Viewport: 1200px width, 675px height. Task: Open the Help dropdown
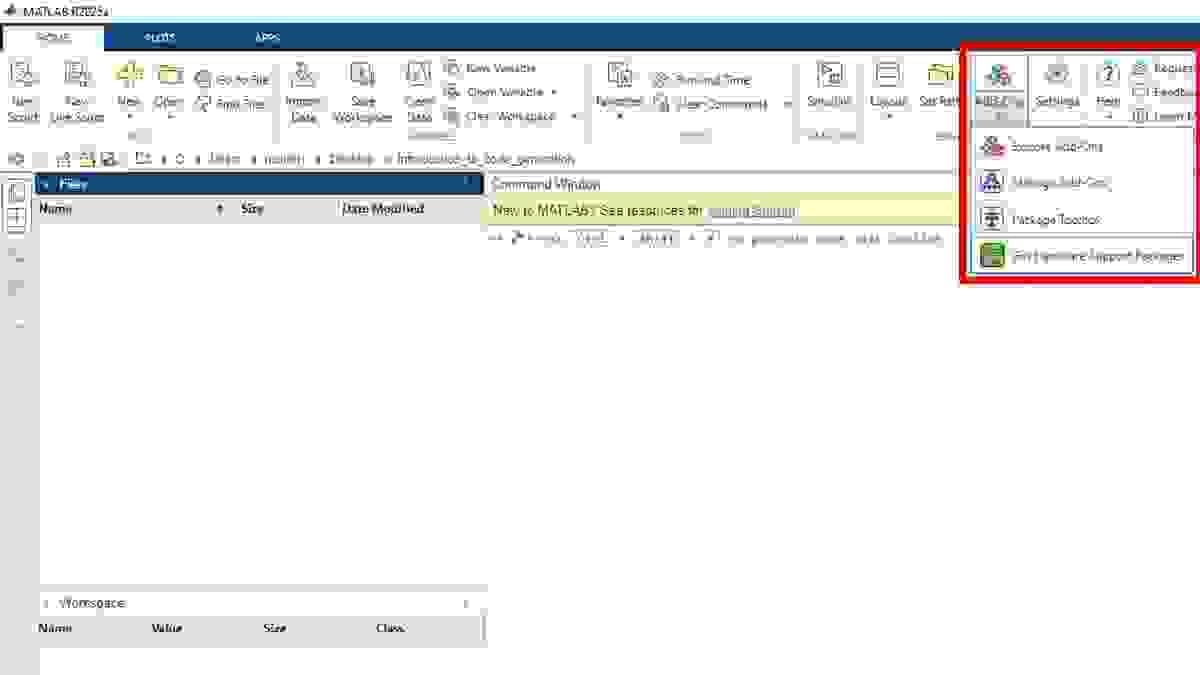pyautogui.click(x=1107, y=90)
